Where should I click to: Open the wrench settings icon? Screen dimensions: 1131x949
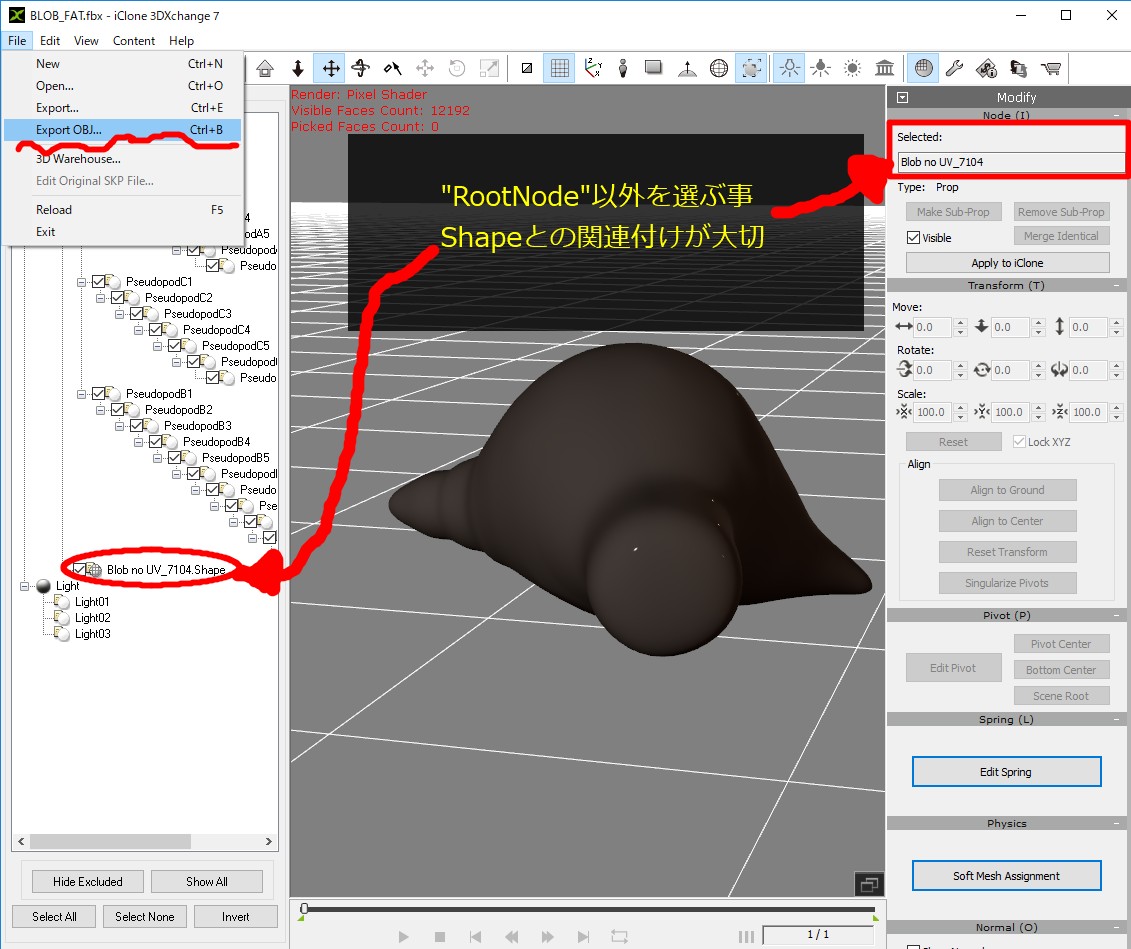click(x=954, y=69)
